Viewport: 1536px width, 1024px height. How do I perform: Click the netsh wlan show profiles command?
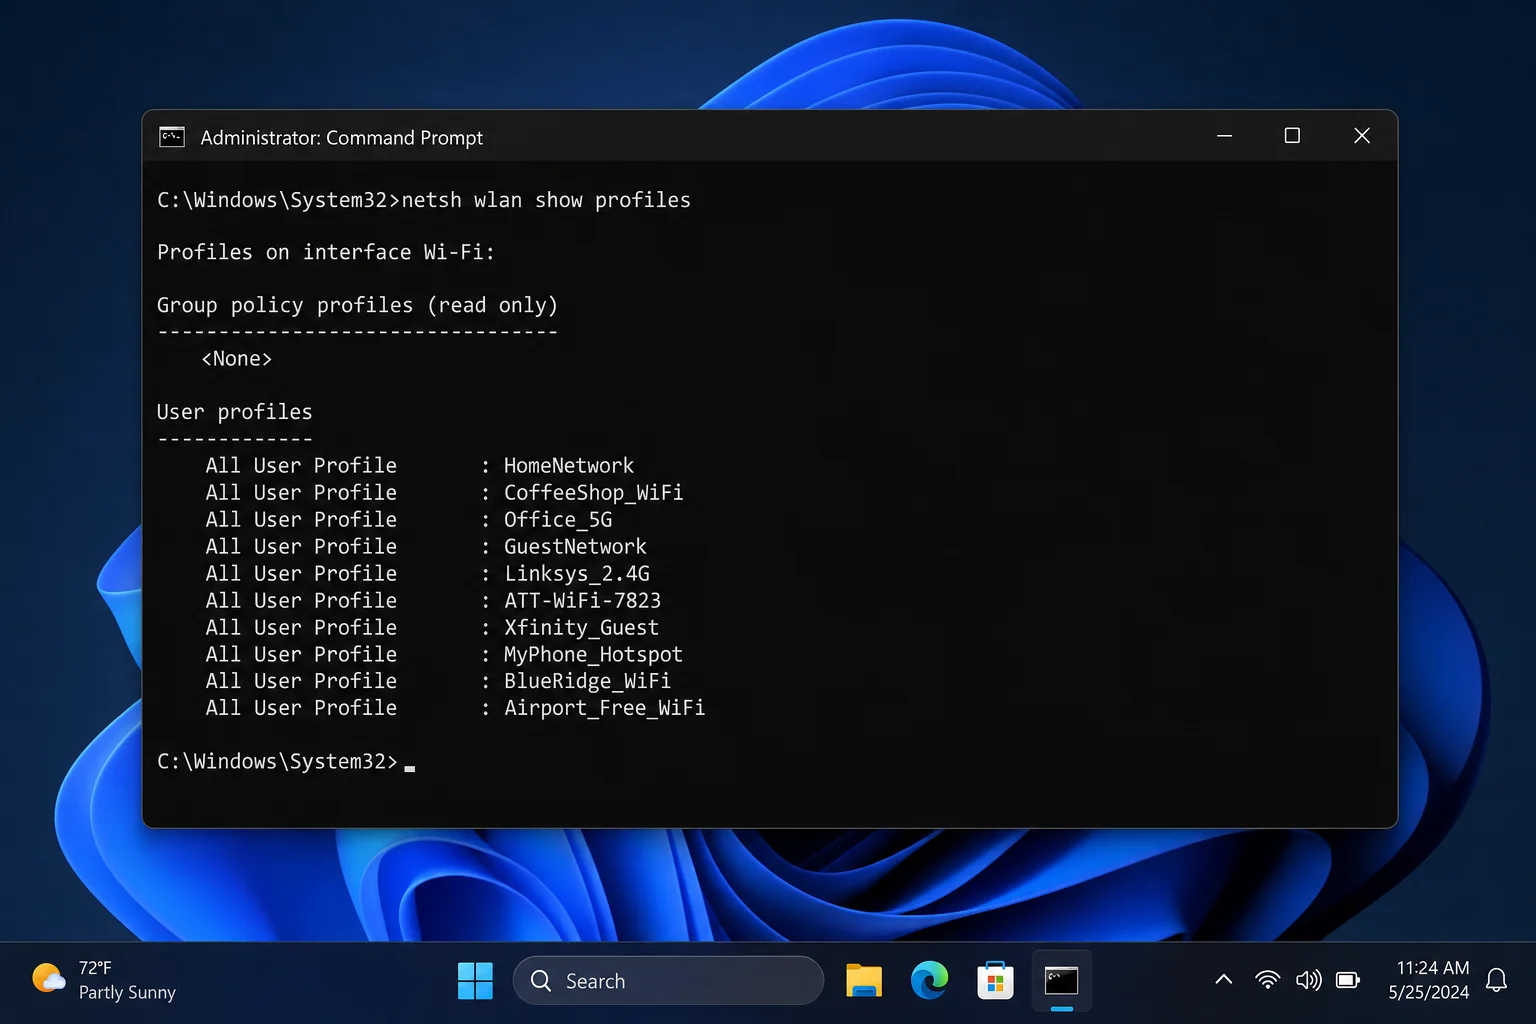point(546,200)
